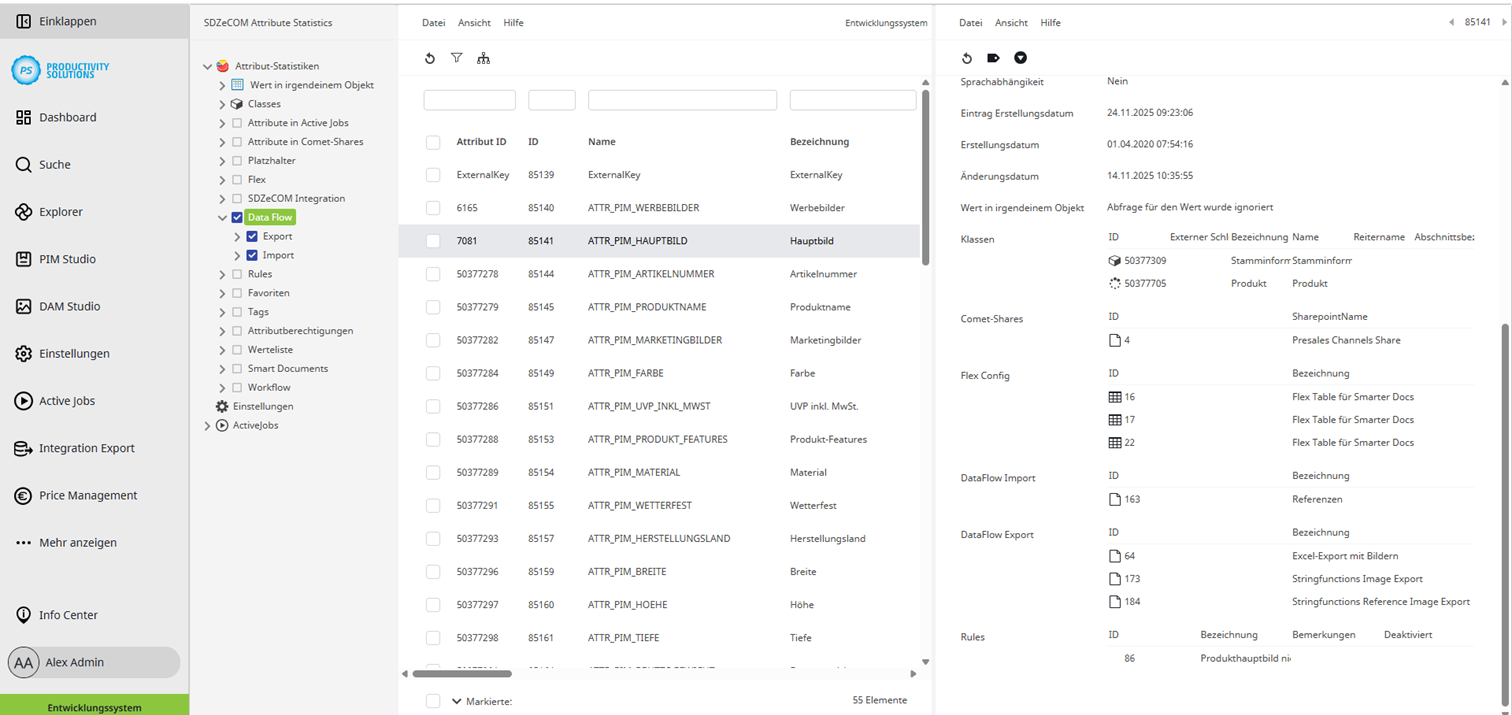Viewport: 1512px width, 715px height.
Task: Open the Datei menu in the detail panel
Action: coord(970,22)
